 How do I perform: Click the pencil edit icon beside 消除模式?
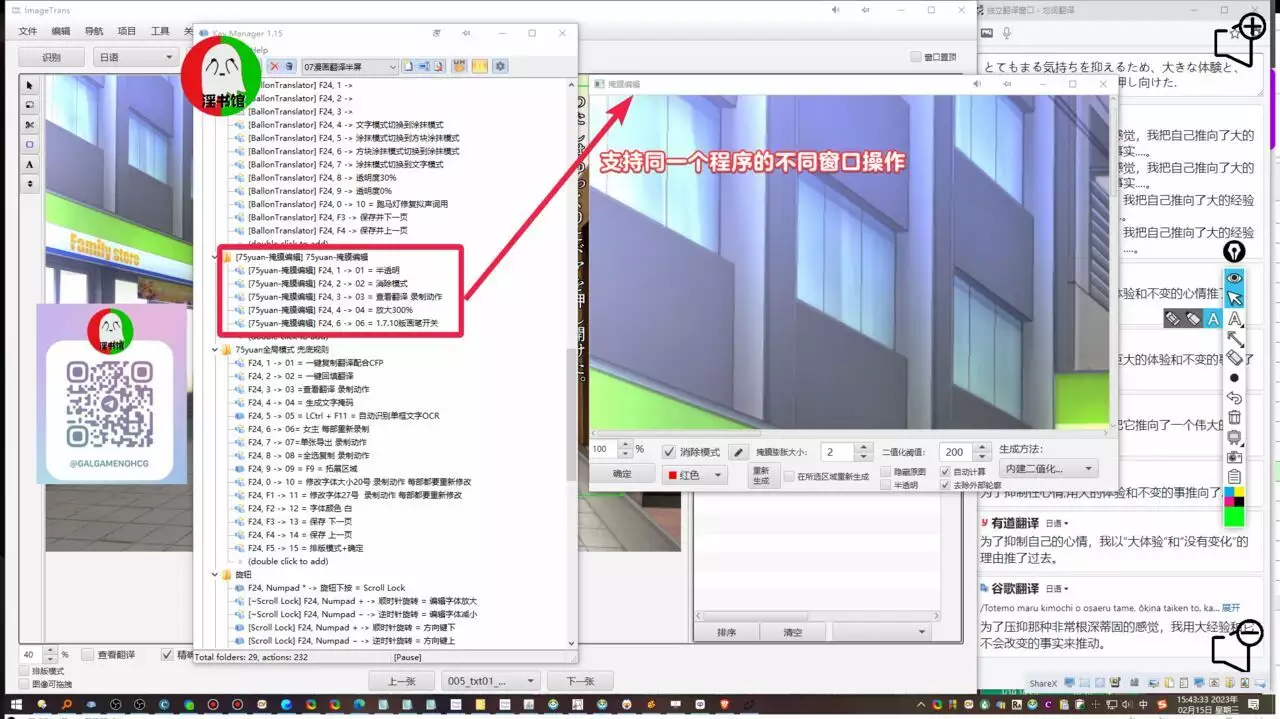click(x=738, y=452)
